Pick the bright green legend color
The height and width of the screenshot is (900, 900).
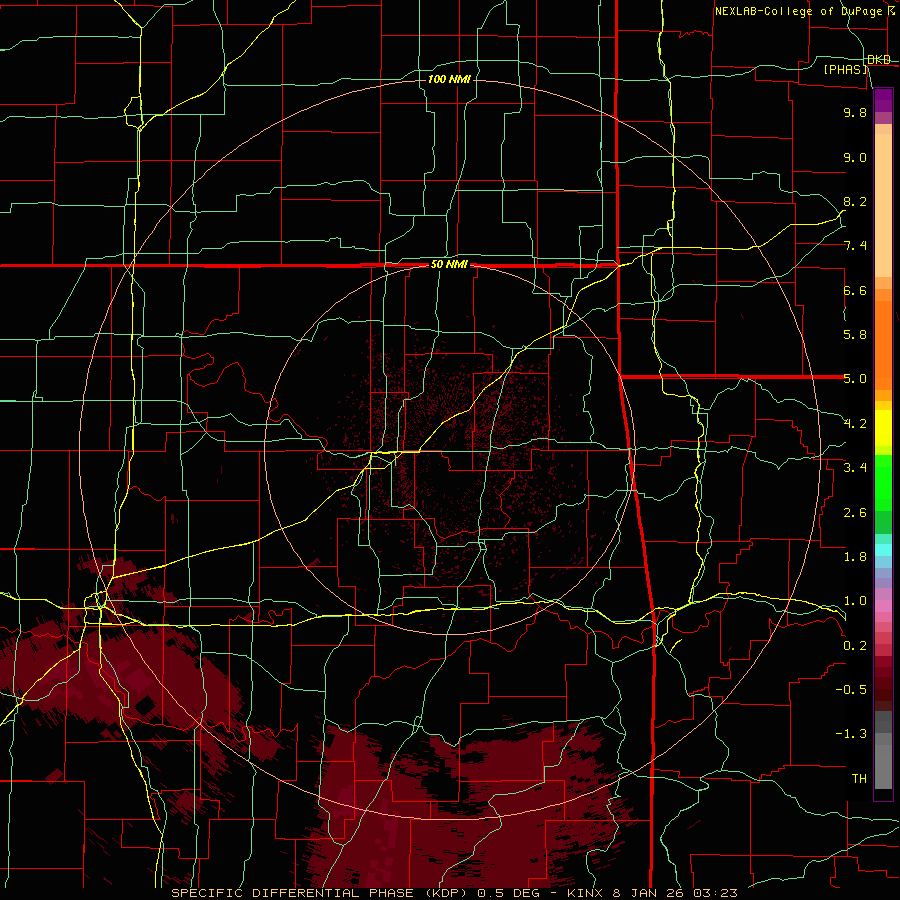pyautogui.click(x=883, y=483)
